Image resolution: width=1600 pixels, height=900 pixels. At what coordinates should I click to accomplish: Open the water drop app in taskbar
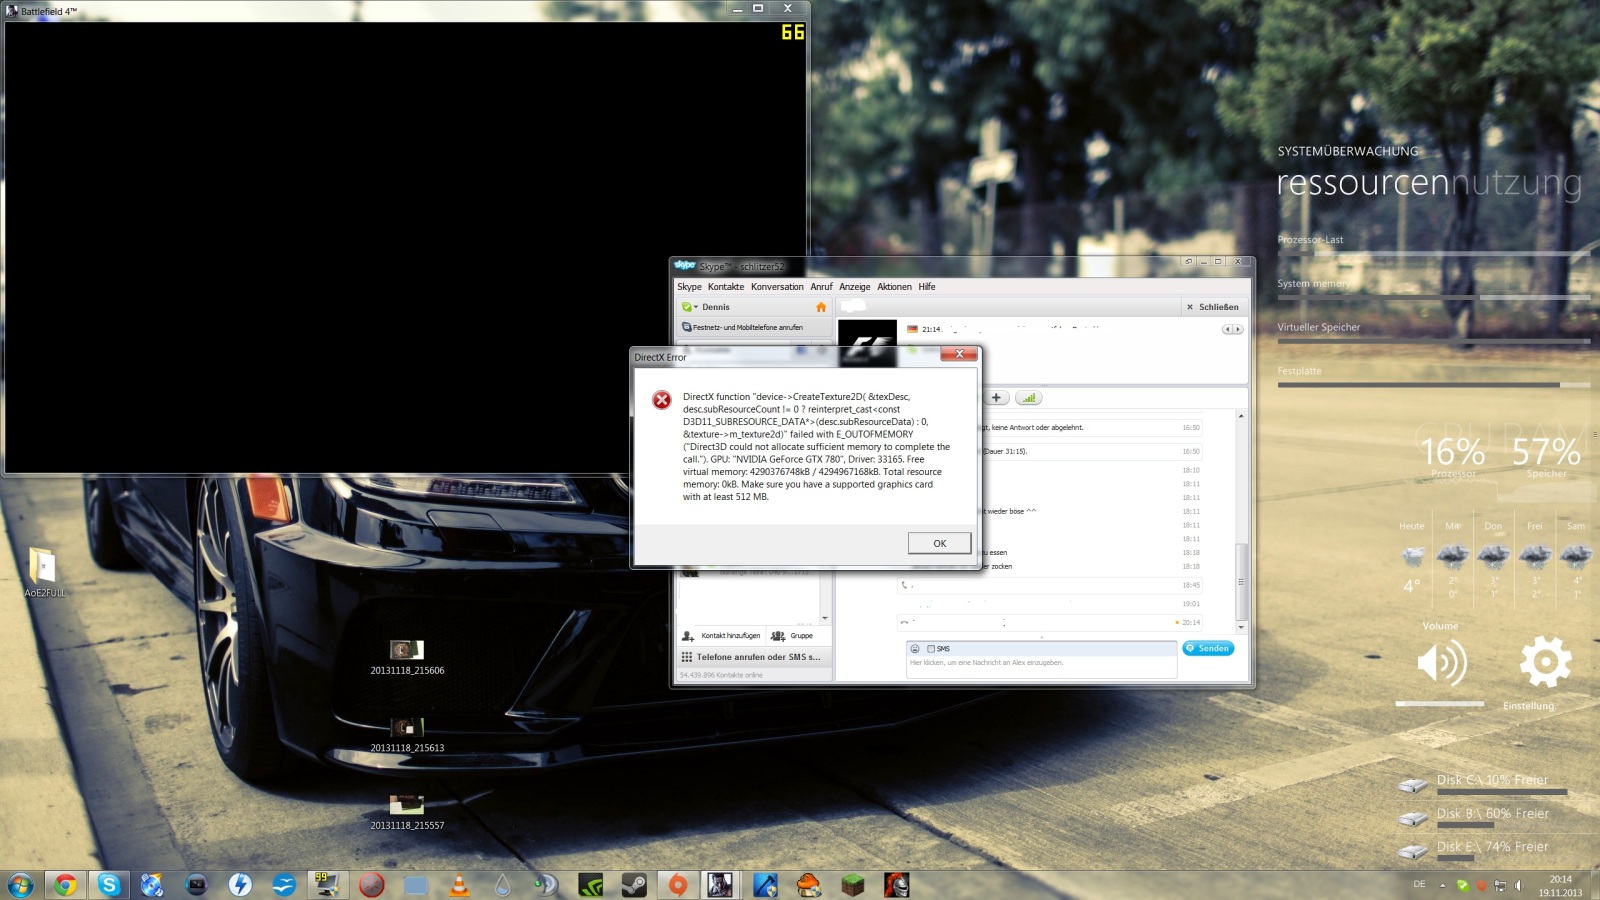tap(503, 885)
